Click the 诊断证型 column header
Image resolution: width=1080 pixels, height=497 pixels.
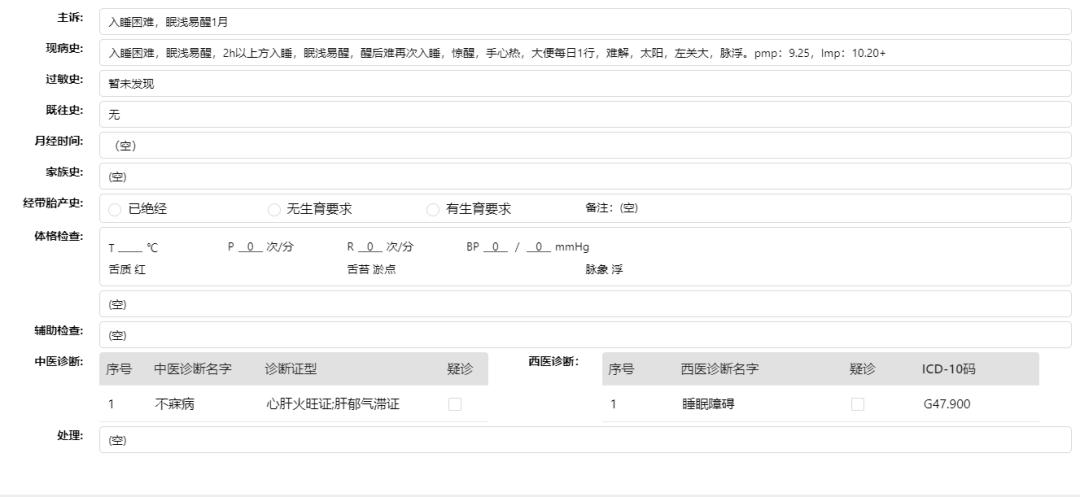[291, 369]
